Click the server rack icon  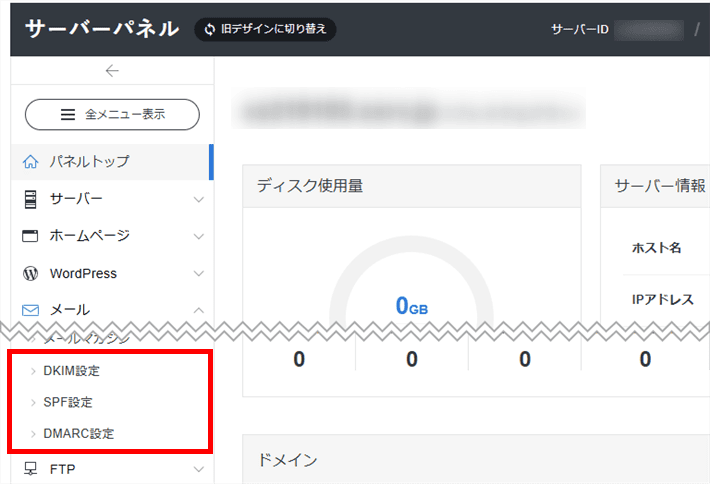pyautogui.click(x=30, y=199)
